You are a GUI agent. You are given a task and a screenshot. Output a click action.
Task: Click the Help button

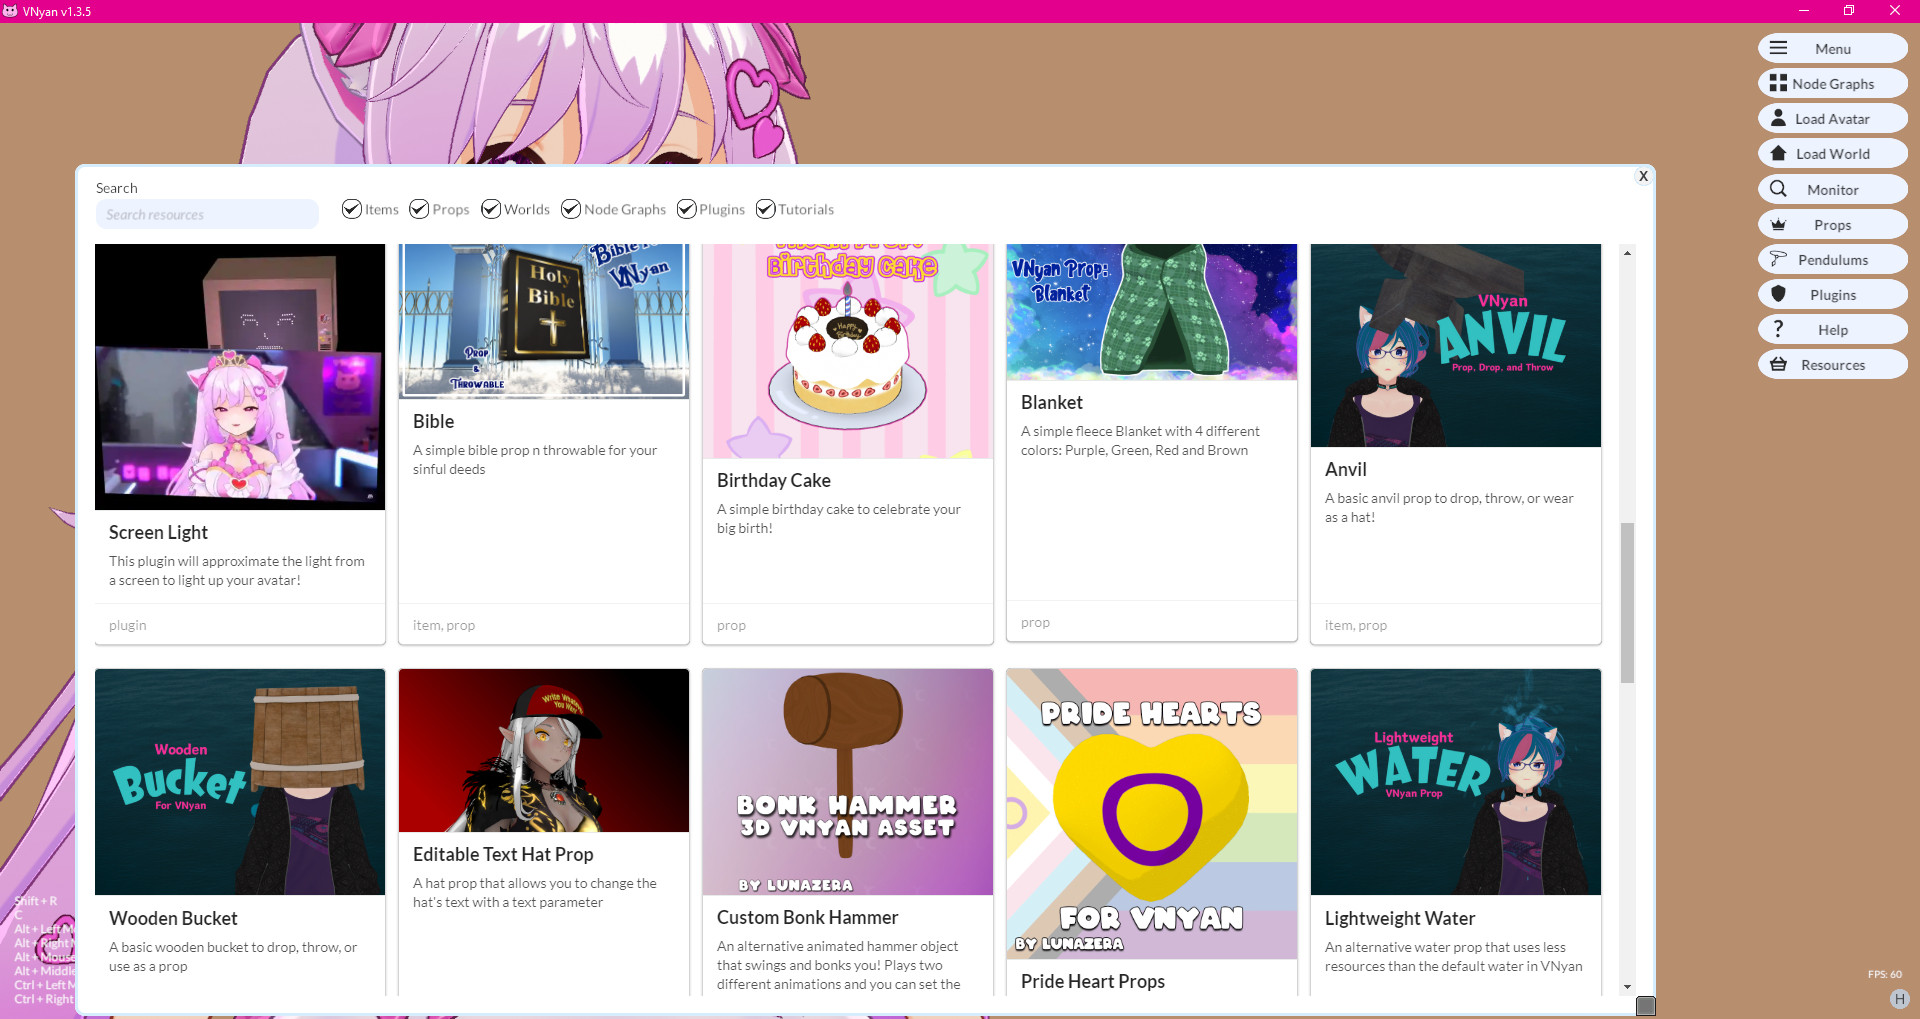(x=1832, y=329)
